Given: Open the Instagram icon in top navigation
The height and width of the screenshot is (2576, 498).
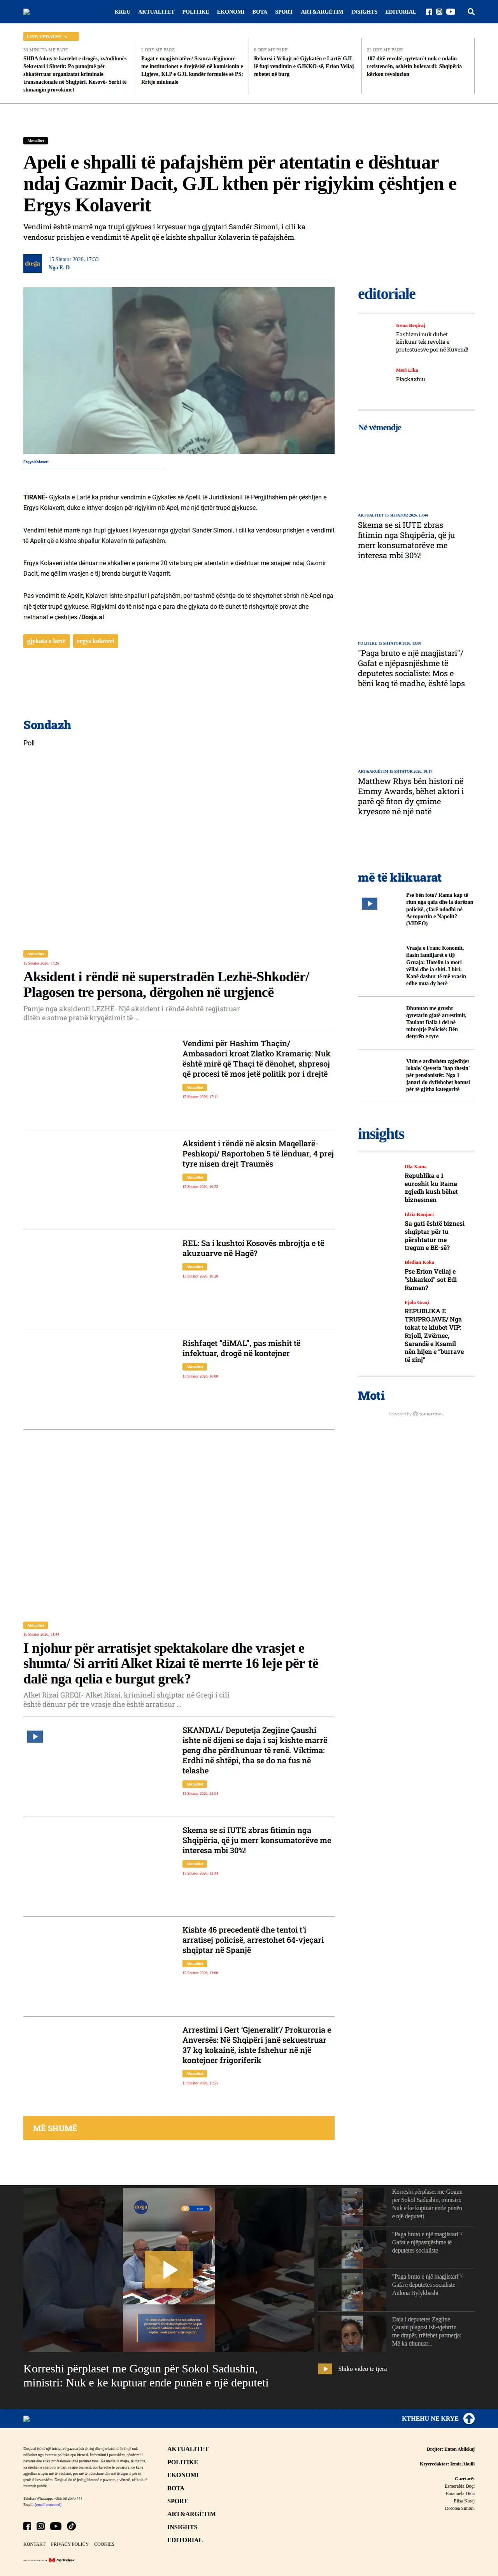Looking at the screenshot, I should point(439,12).
